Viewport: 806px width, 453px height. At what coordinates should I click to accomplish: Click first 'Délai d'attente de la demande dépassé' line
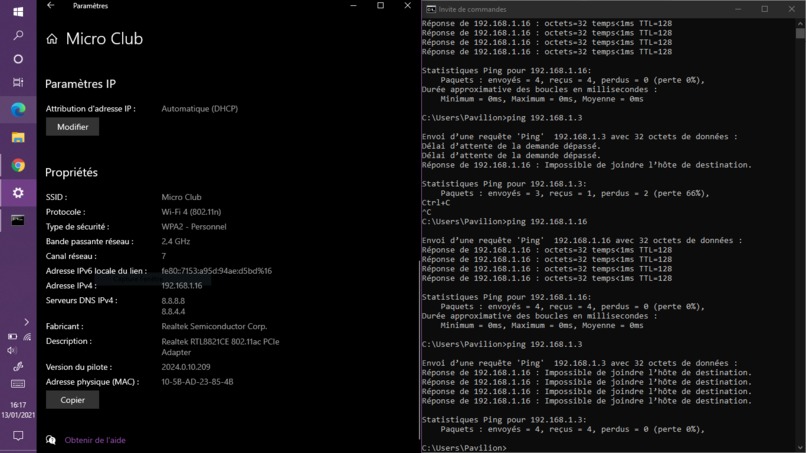tap(511, 146)
